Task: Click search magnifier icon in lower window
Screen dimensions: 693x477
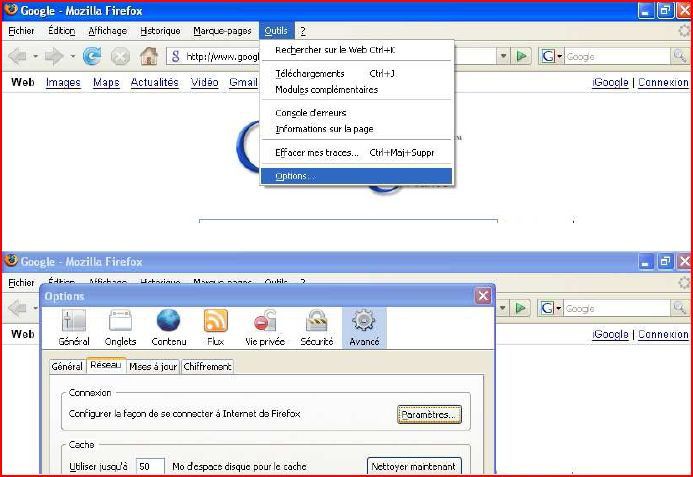Action: 679,308
